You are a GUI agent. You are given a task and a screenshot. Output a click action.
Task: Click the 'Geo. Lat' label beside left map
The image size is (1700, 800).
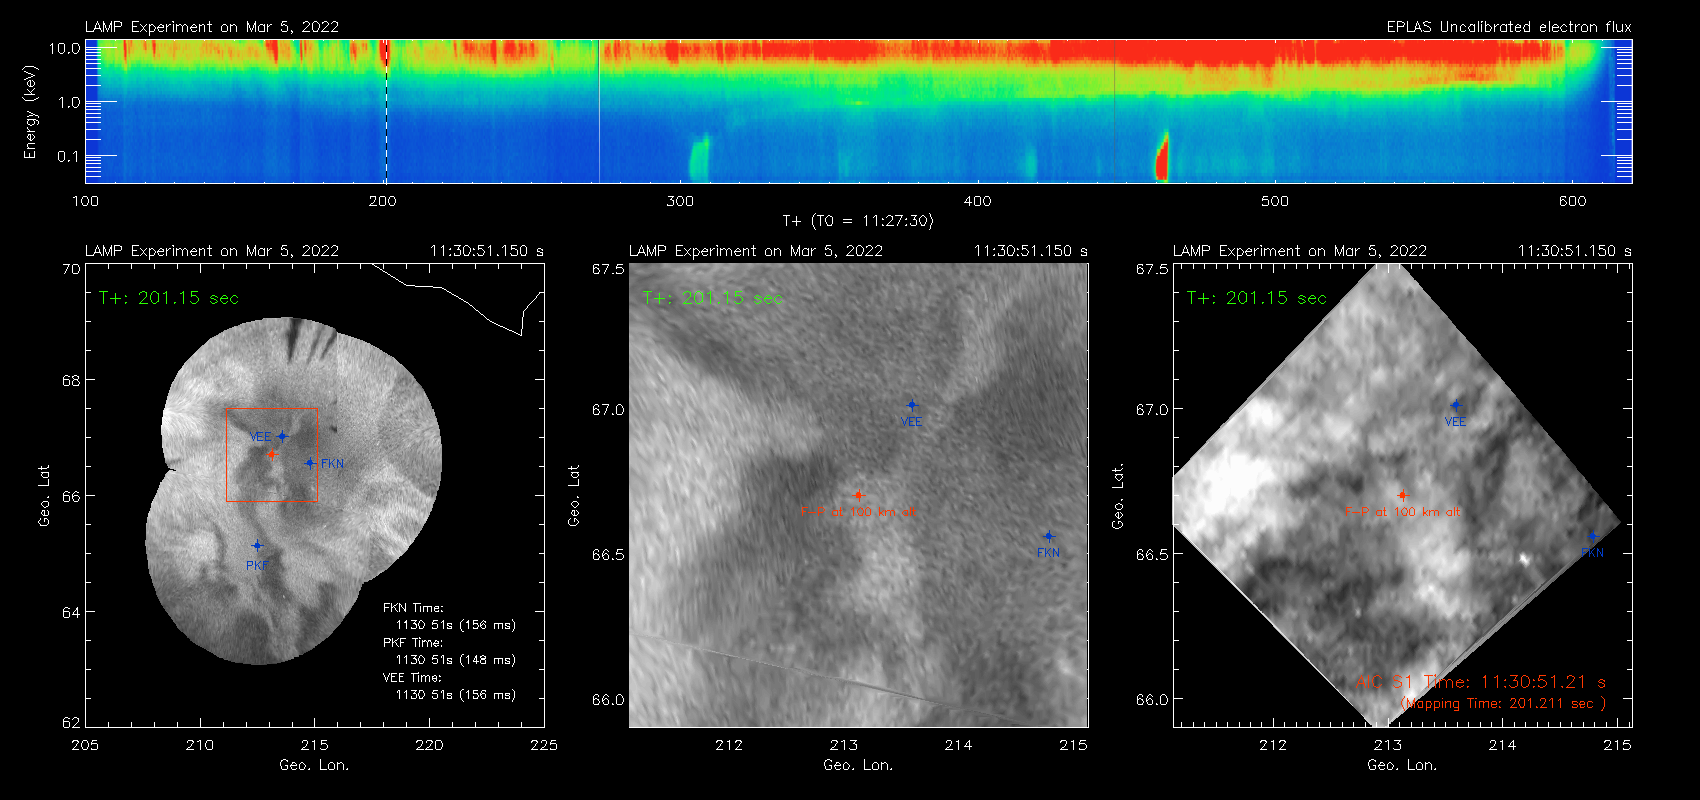[44, 495]
